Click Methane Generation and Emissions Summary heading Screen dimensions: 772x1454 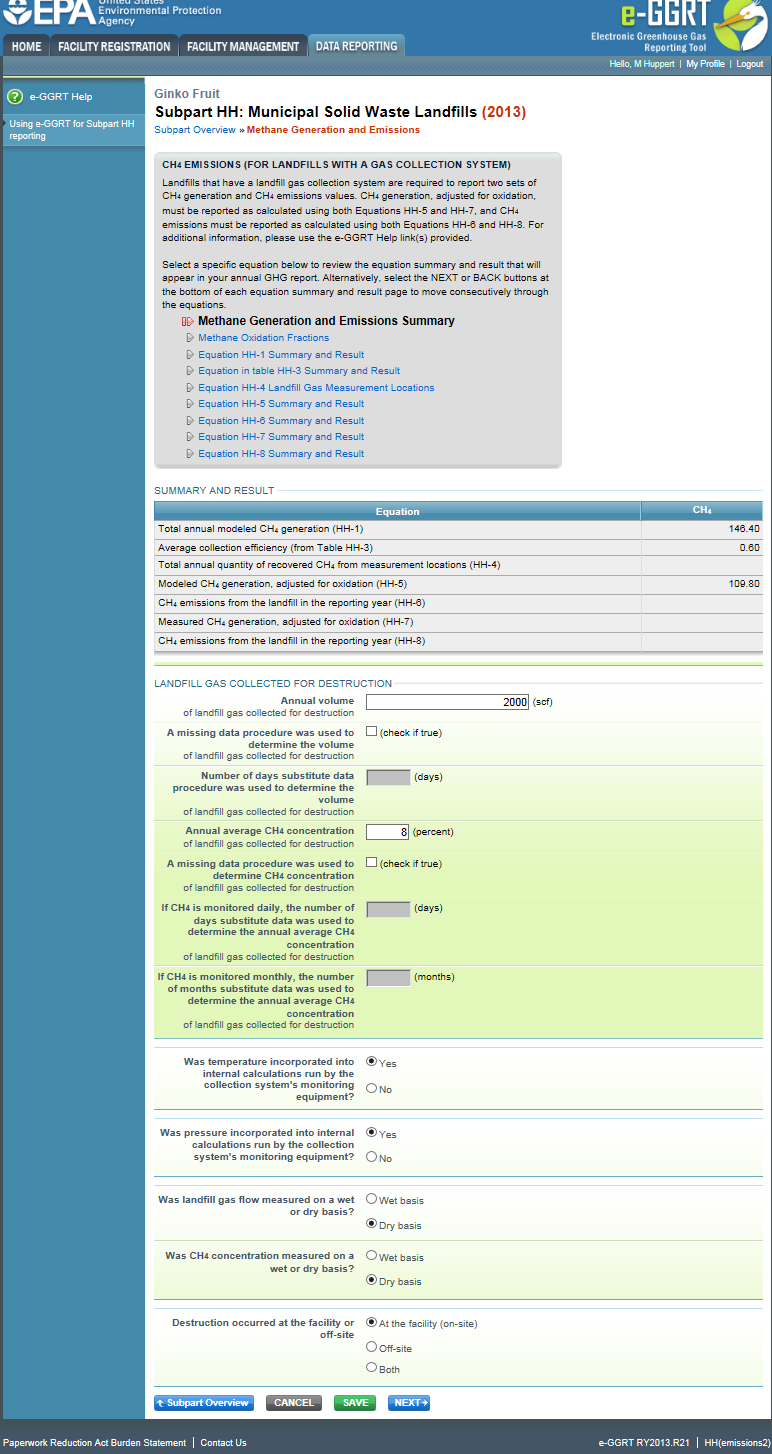326,322
